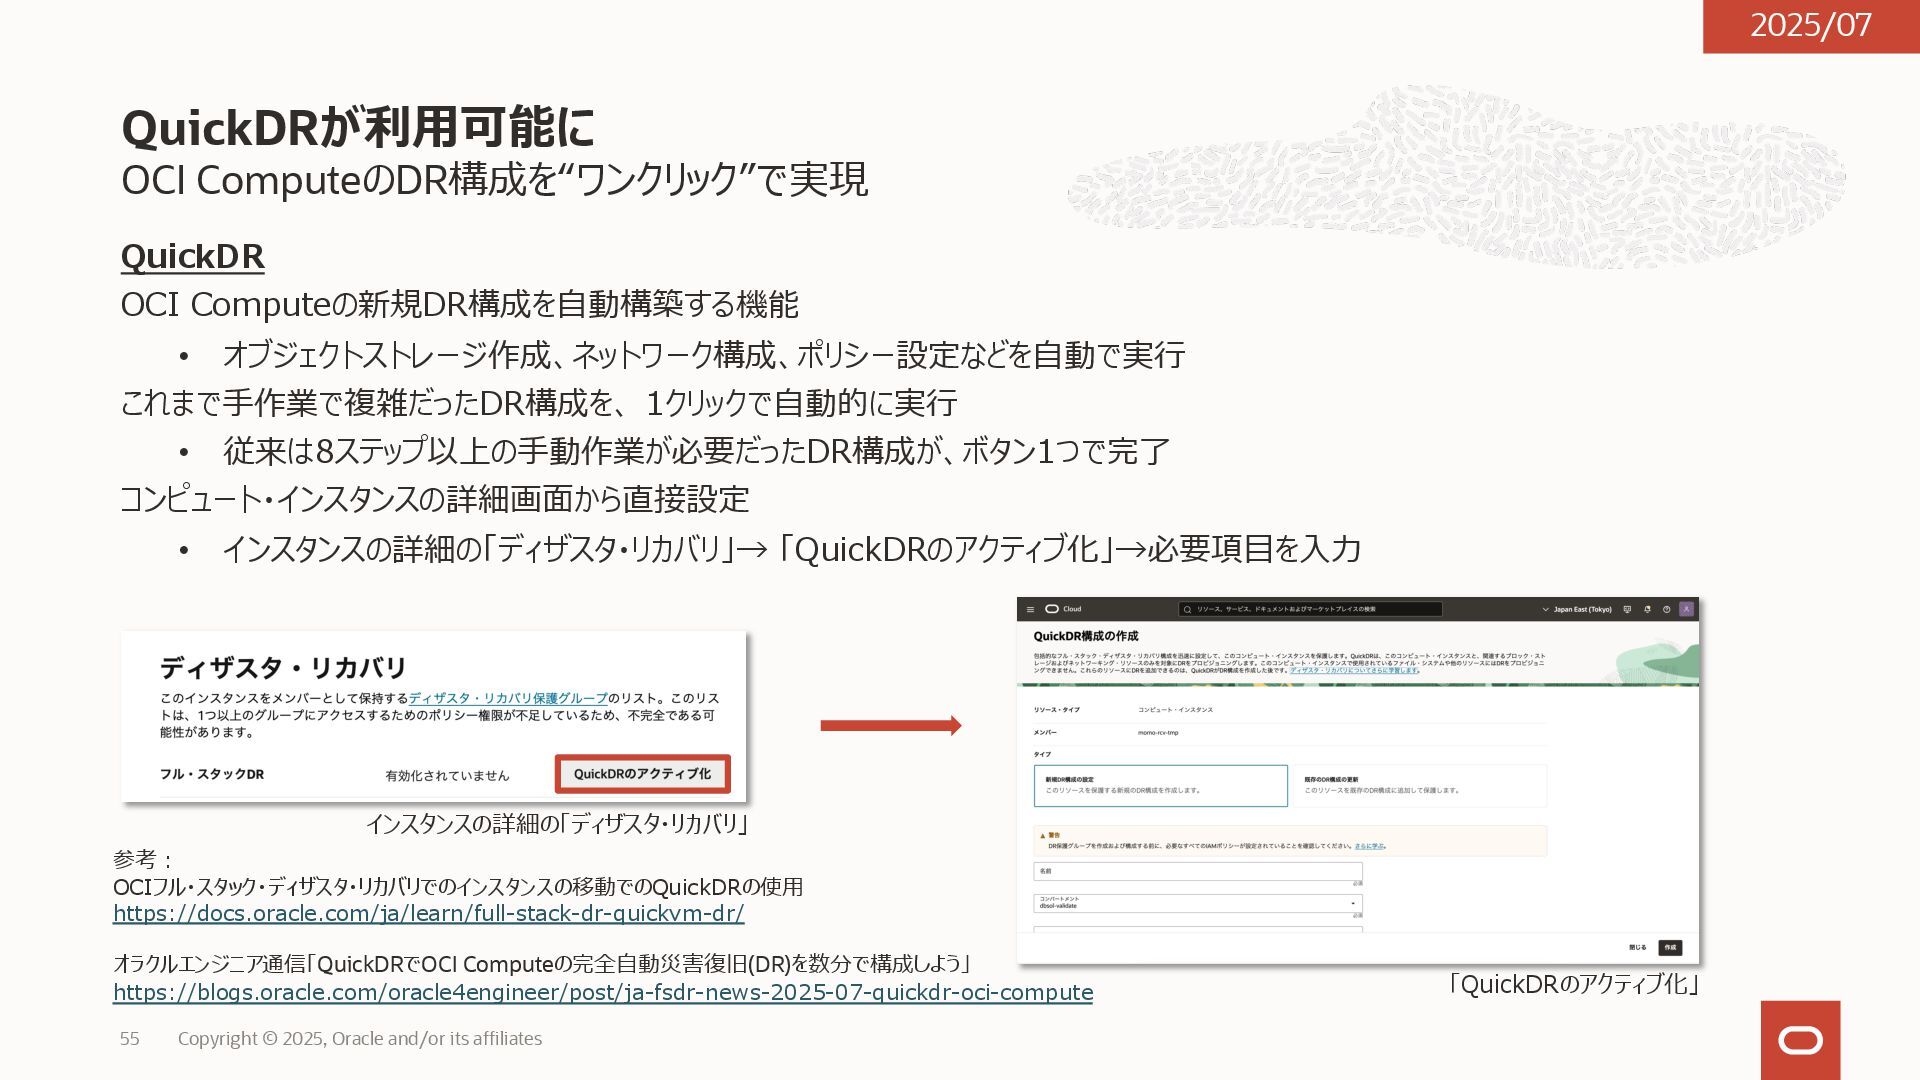Image resolution: width=1920 pixels, height=1080 pixels.
Task: Expand the Japan East (Tokyo) region selector
Action: coord(1577,609)
